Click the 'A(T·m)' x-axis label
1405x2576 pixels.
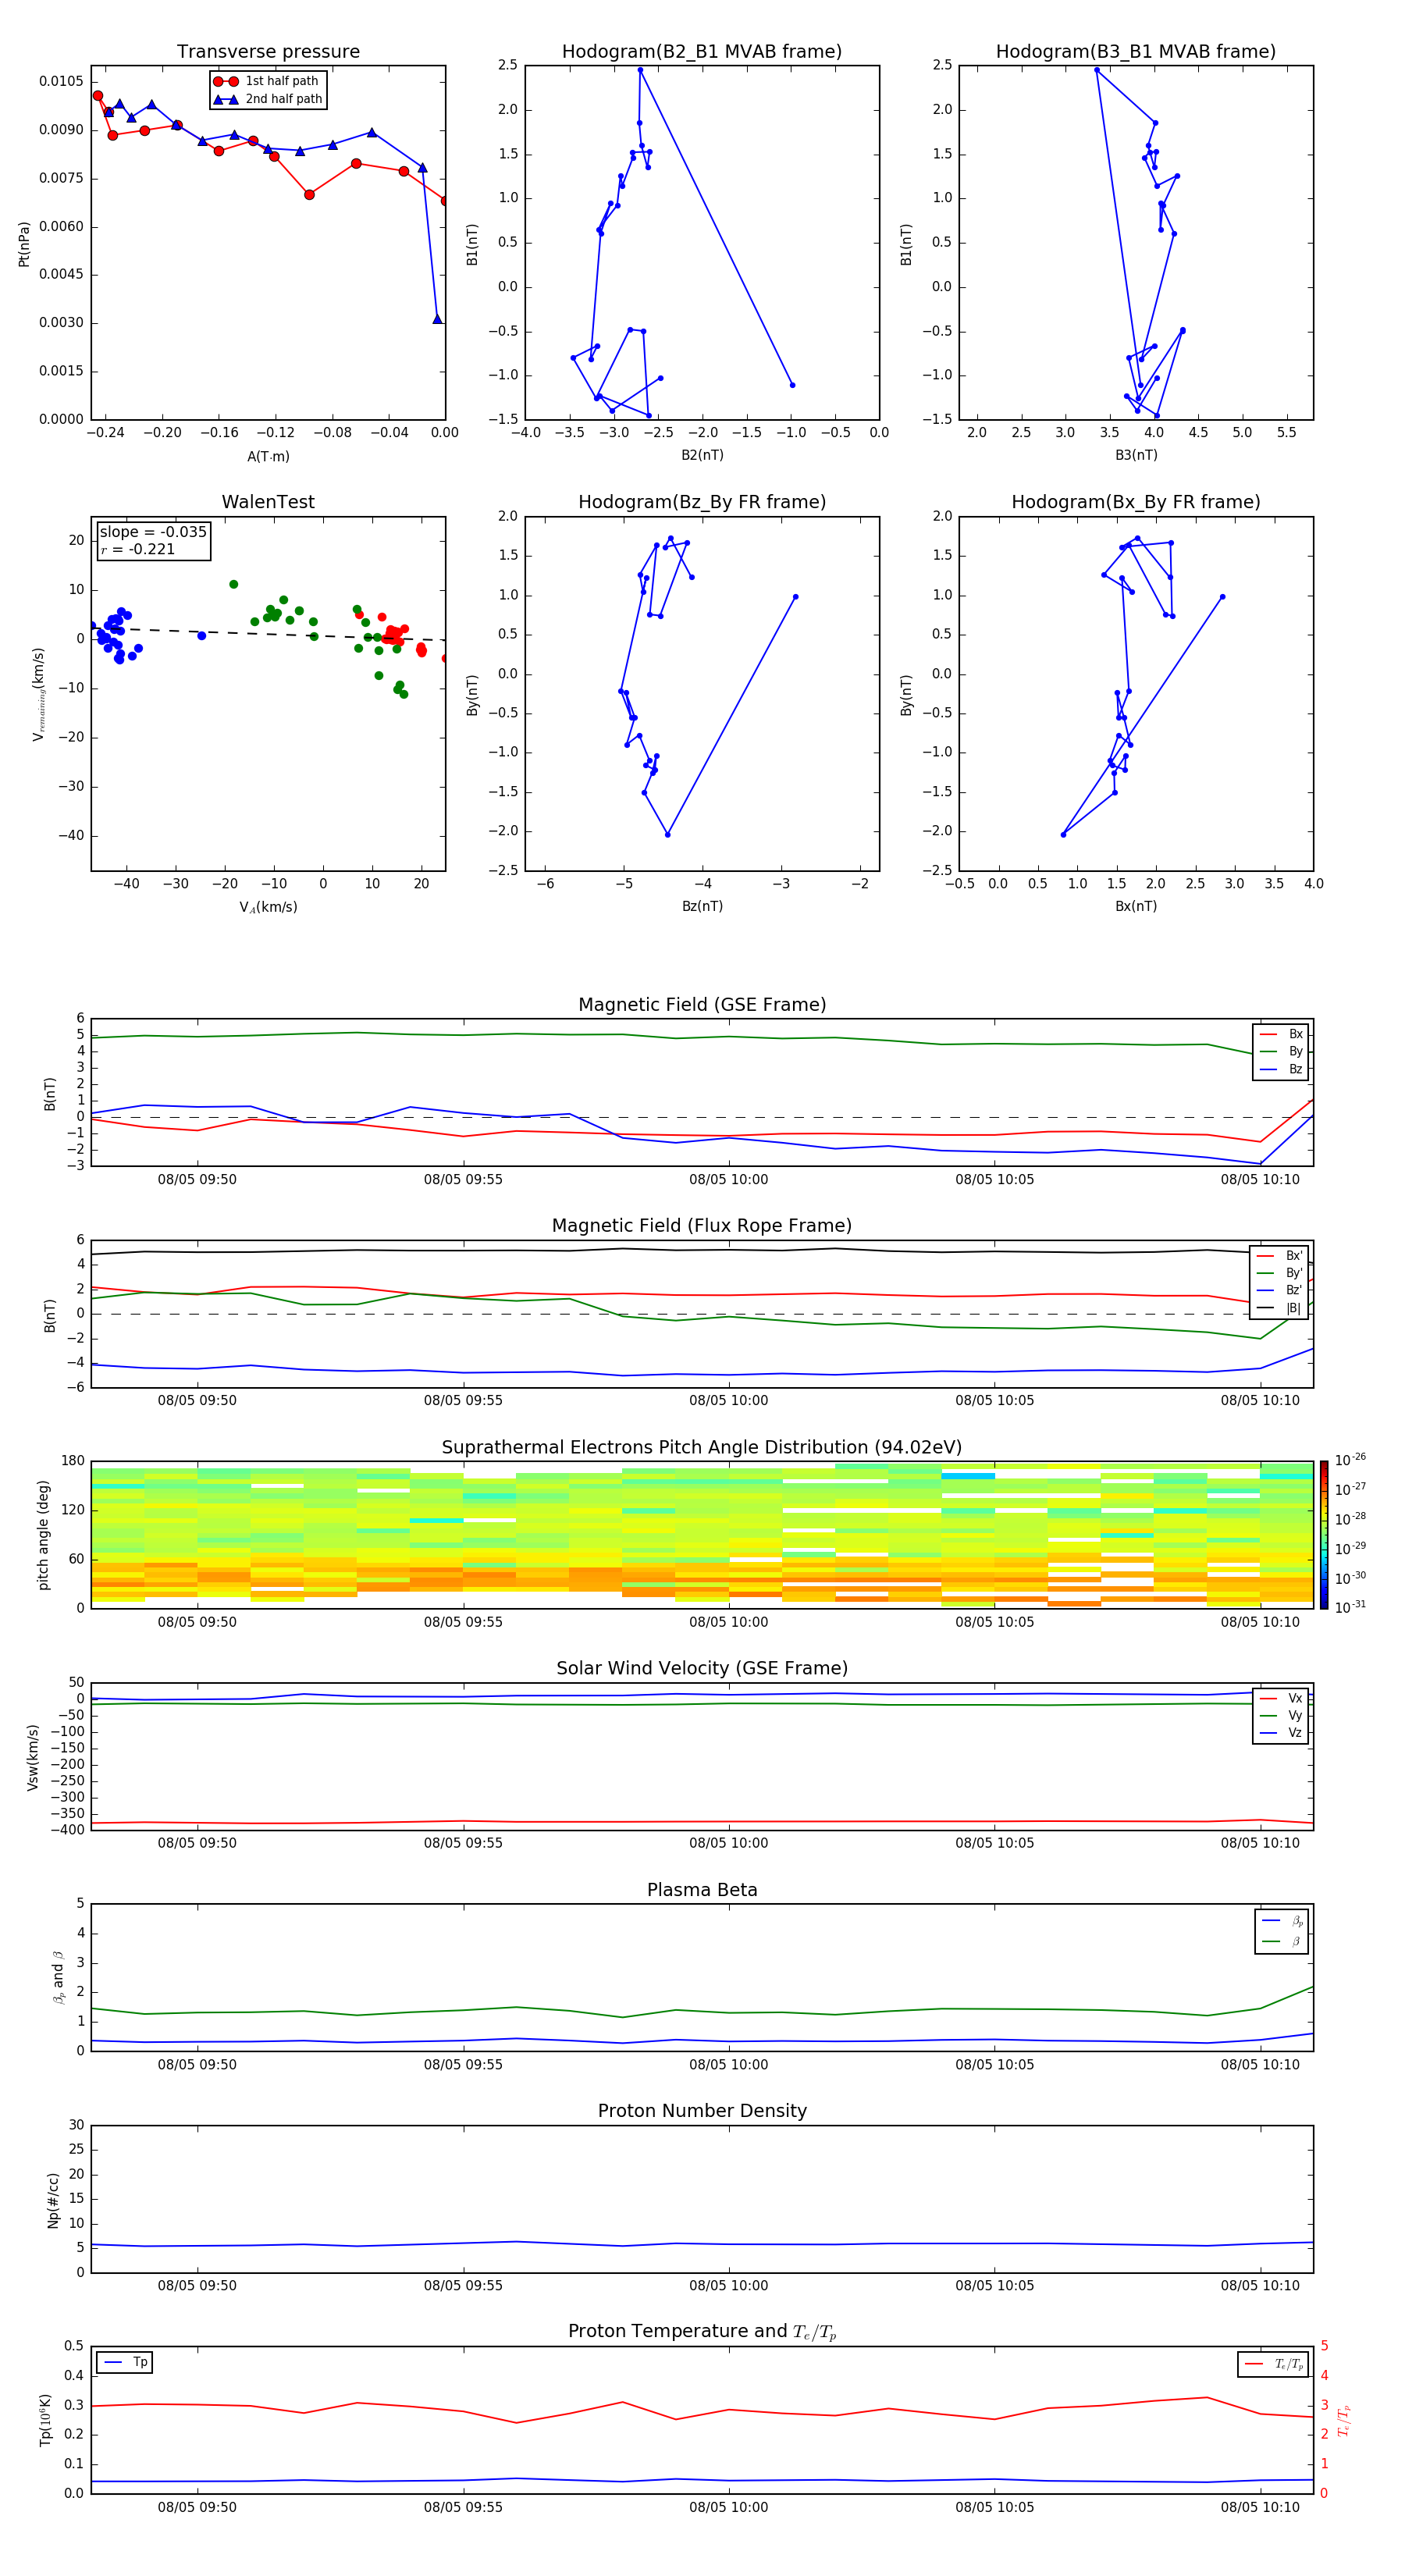[x=268, y=456]
